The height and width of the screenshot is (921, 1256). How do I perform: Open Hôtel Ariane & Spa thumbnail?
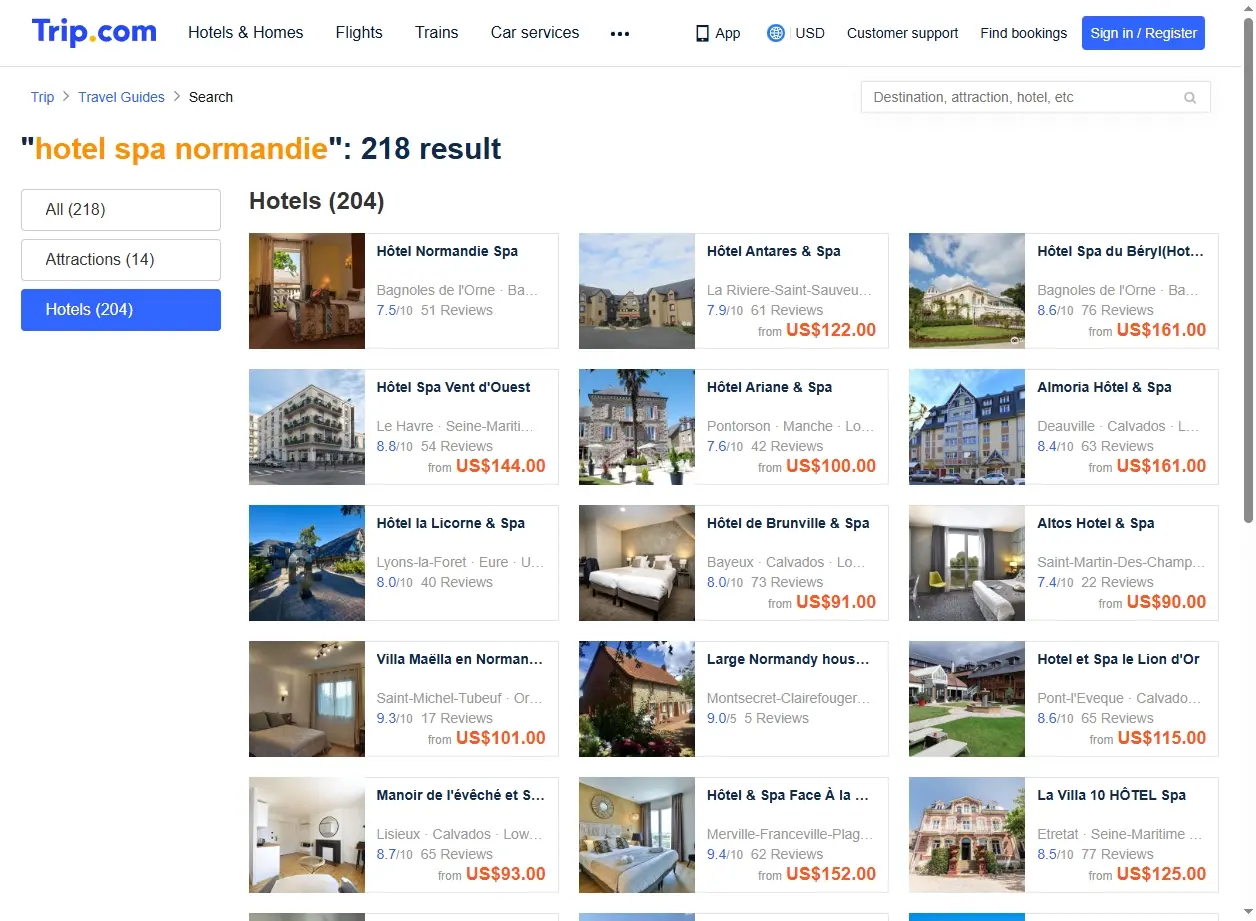click(x=637, y=427)
